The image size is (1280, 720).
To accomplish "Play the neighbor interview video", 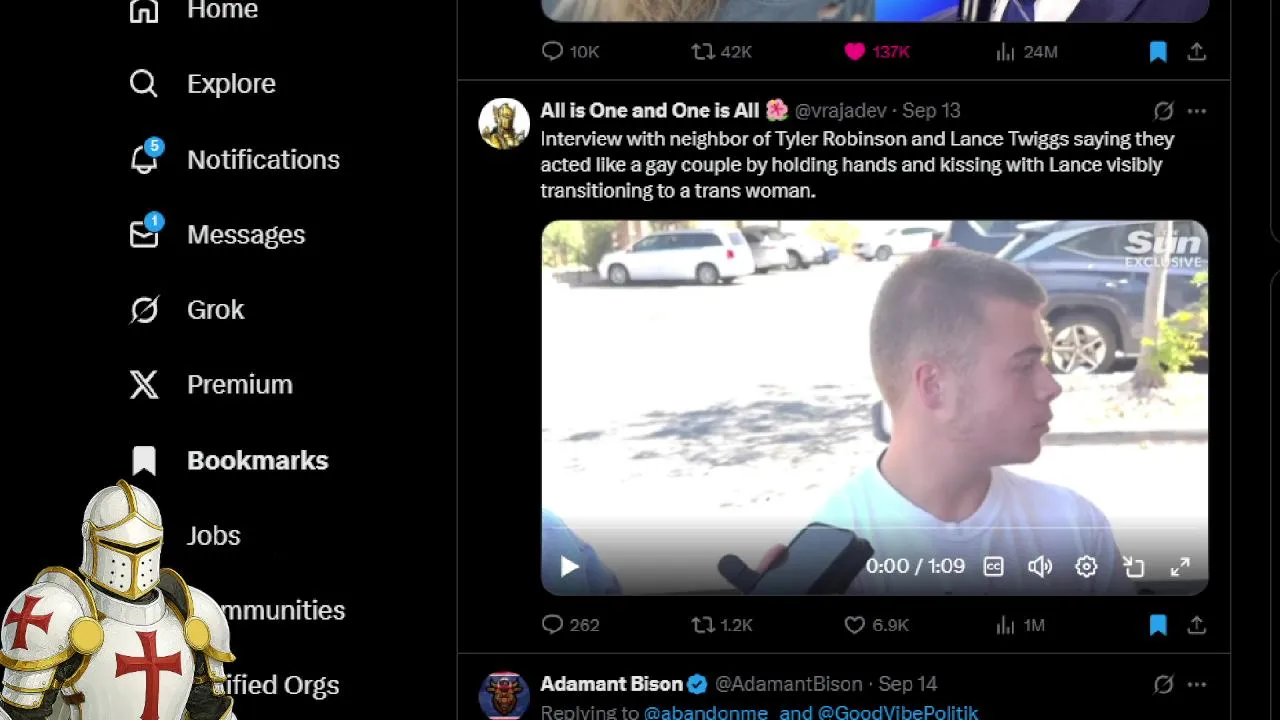I will tap(569, 567).
